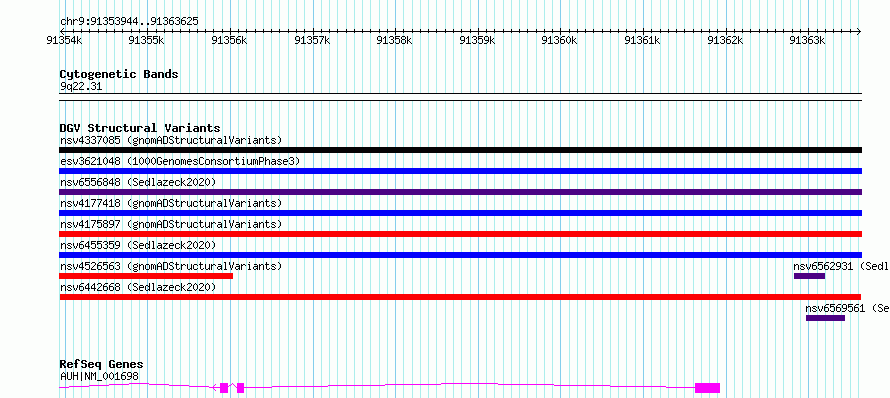The image size is (890, 398).
Task: Click the 91359k ruler tick label
Action: pos(478,40)
